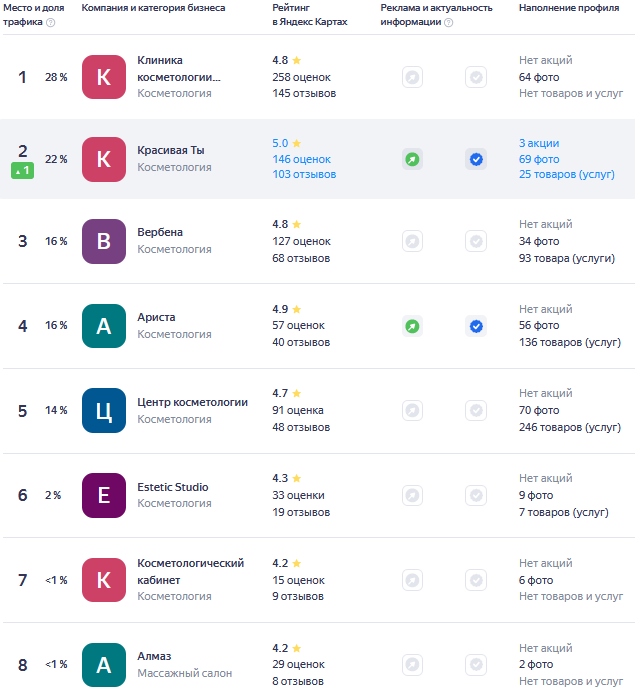Image resolution: width=635 pixels, height=700 pixels.
Task: Select the company name 'Косметологический кабинет'
Action: (191, 572)
